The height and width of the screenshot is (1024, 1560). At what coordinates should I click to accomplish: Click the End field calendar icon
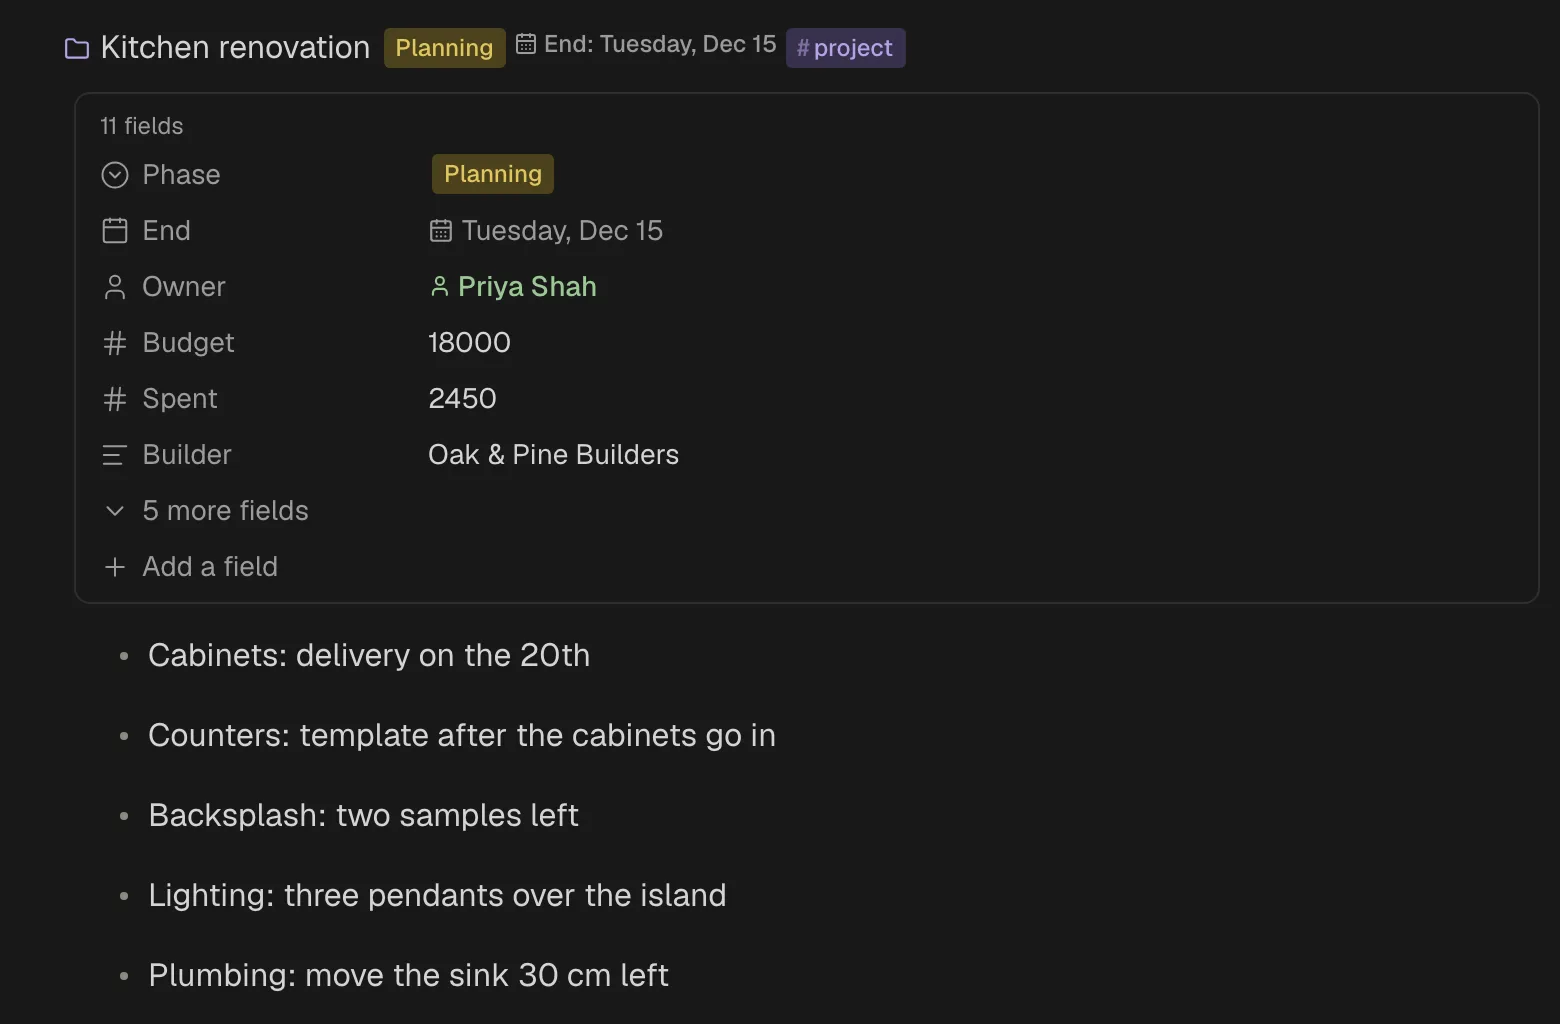click(115, 231)
